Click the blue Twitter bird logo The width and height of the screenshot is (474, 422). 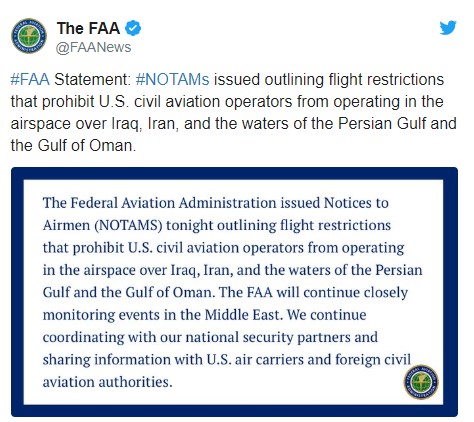(x=447, y=28)
